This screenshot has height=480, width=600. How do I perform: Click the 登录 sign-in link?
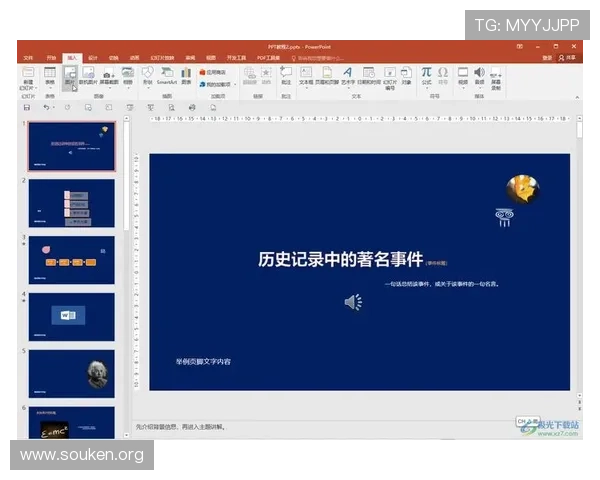(x=547, y=58)
